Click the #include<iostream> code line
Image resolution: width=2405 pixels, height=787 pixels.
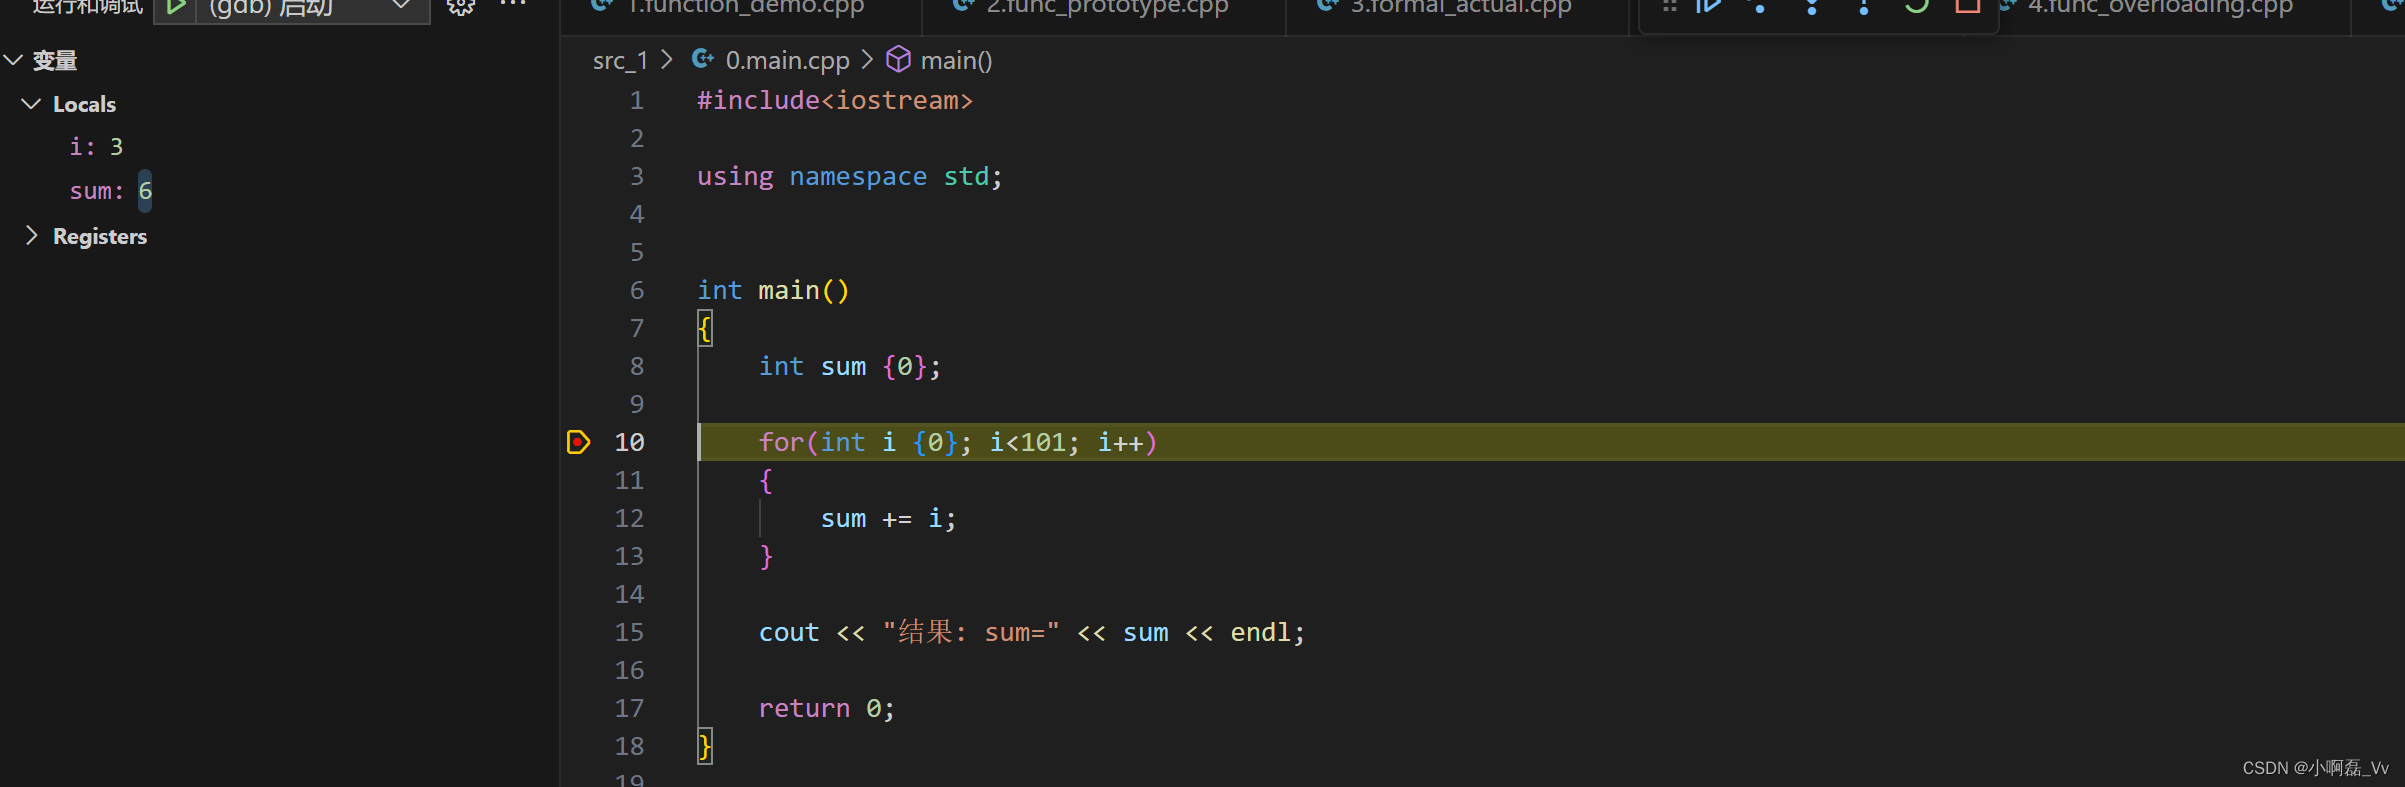point(835,101)
